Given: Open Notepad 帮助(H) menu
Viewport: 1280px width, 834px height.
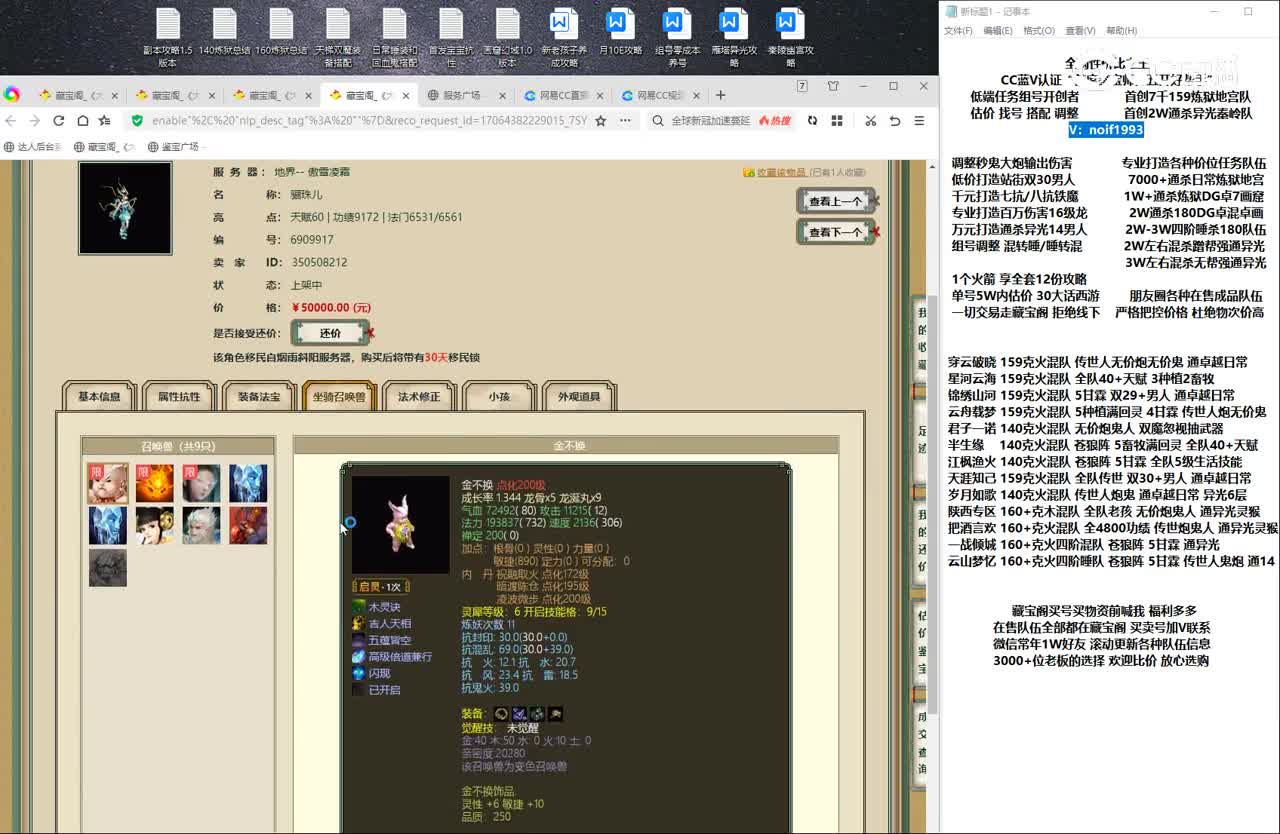Looking at the screenshot, I should click(1121, 31).
